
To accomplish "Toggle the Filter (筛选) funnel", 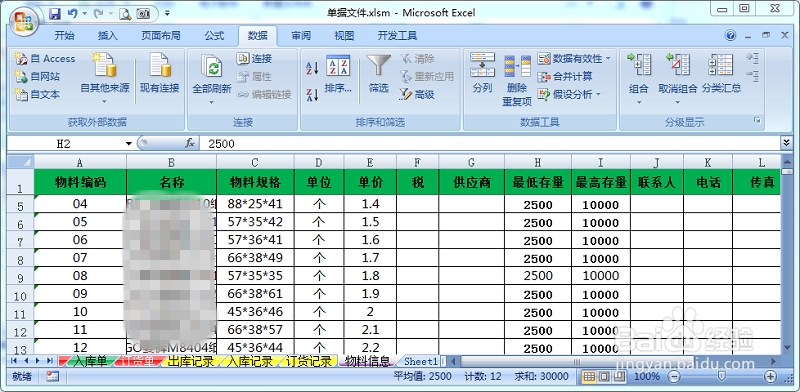I will (379, 75).
